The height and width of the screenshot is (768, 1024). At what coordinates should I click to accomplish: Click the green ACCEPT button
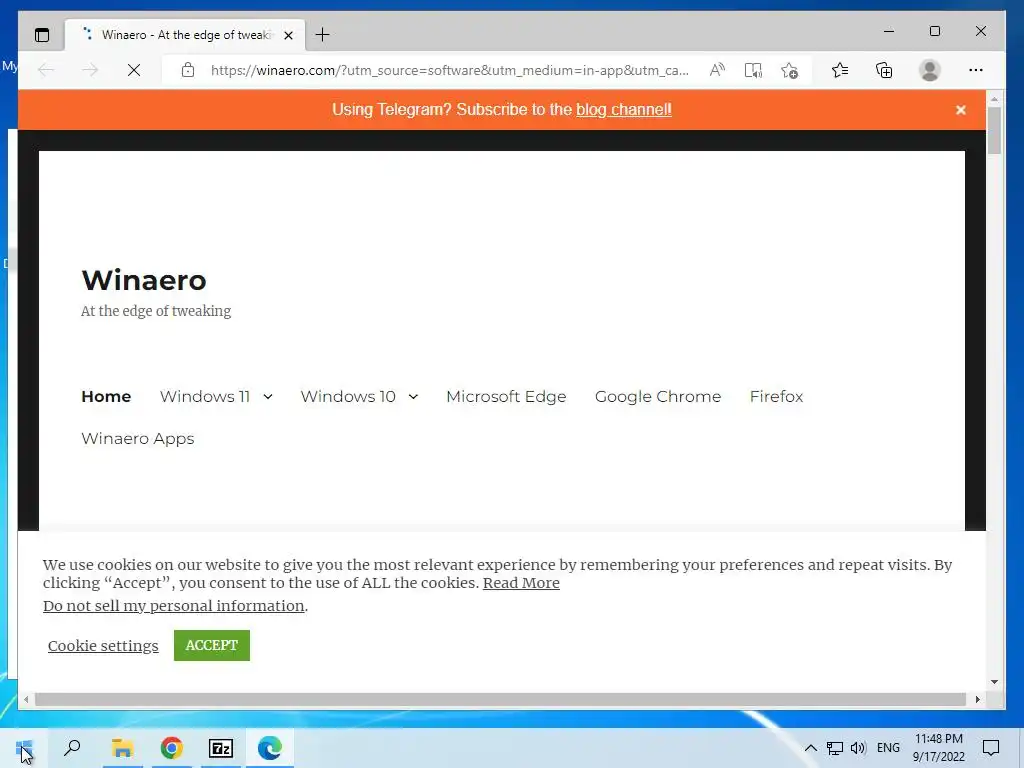pyautogui.click(x=212, y=645)
